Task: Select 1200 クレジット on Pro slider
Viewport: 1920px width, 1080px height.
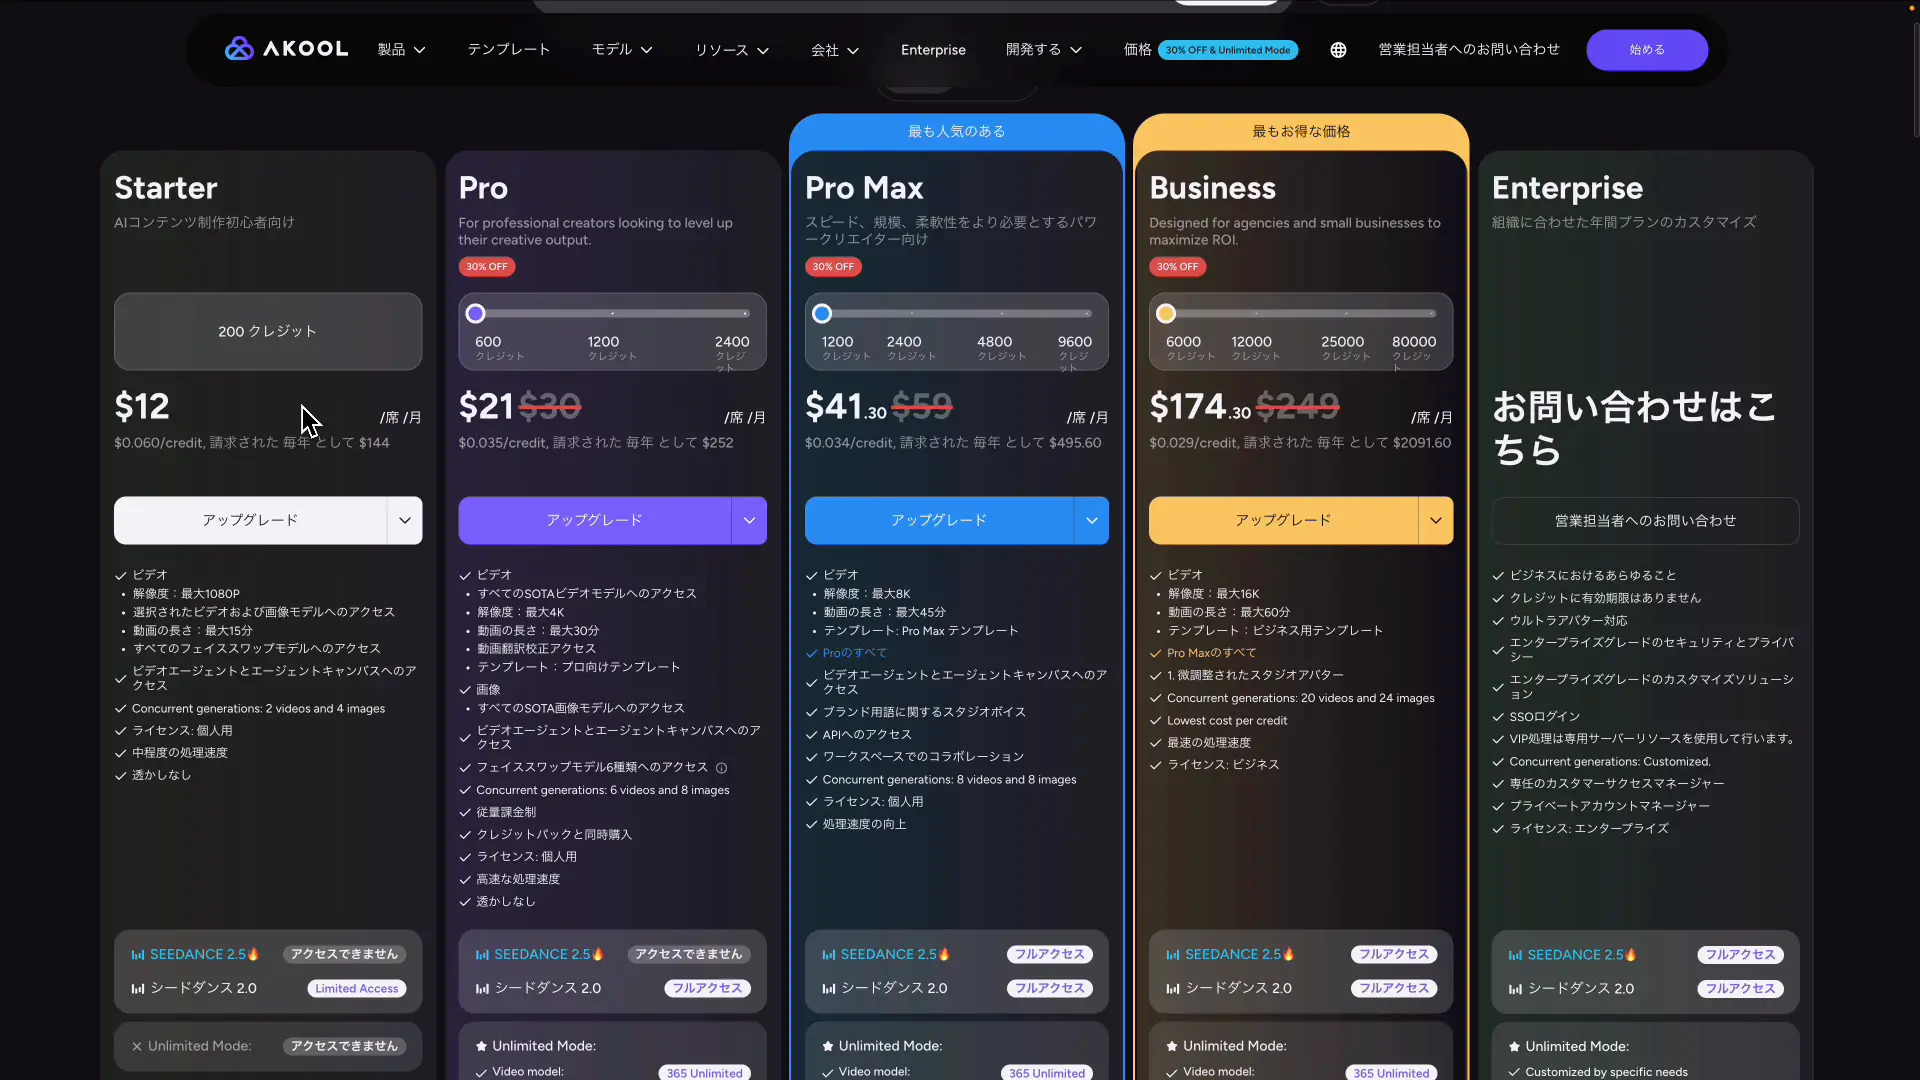Action: pos(612,347)
